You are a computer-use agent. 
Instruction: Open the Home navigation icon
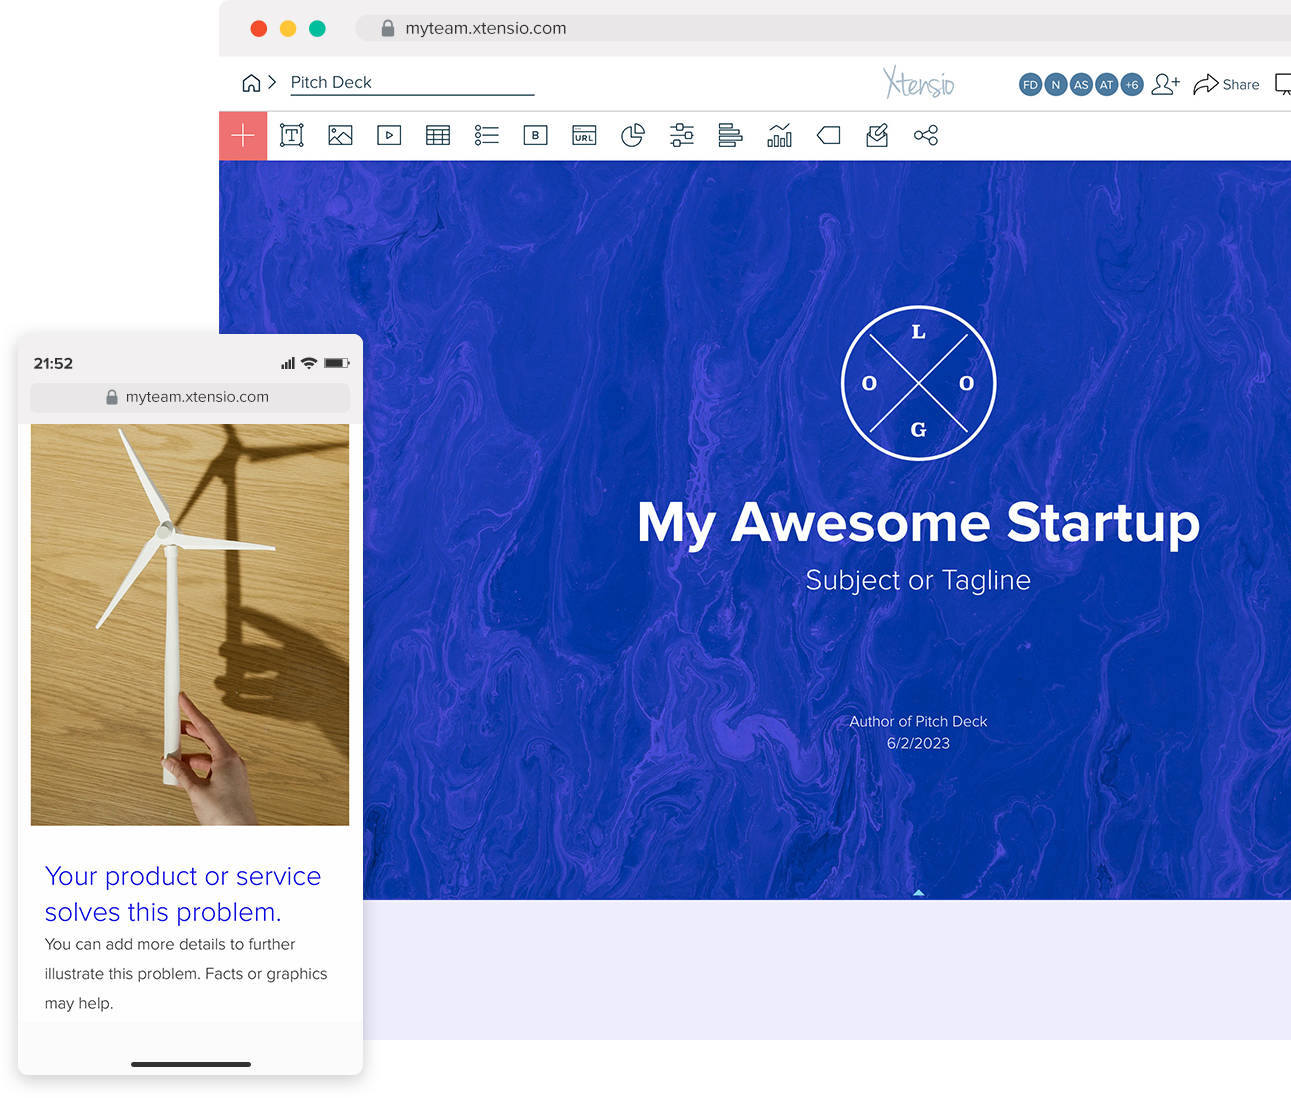pyautogui.click(x=249, y=82)
